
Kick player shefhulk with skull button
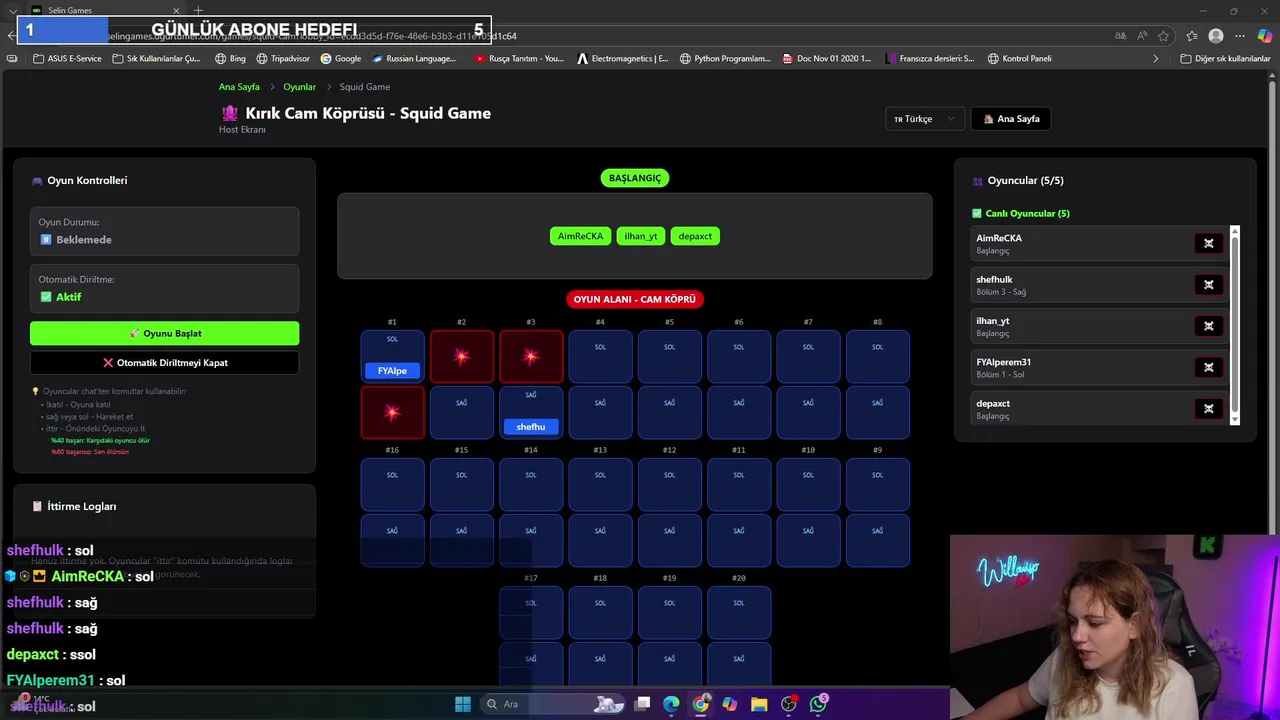coord(1208,285)
